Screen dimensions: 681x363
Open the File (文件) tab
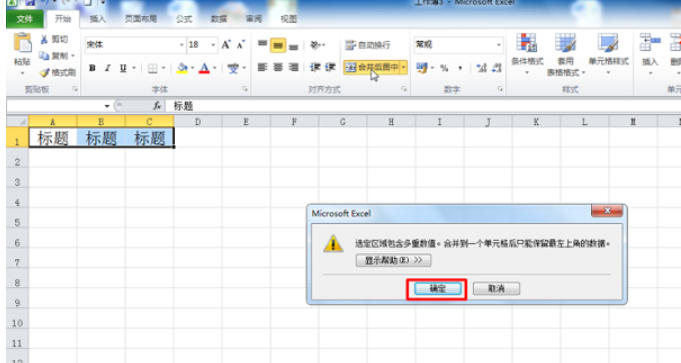[25, 19]
